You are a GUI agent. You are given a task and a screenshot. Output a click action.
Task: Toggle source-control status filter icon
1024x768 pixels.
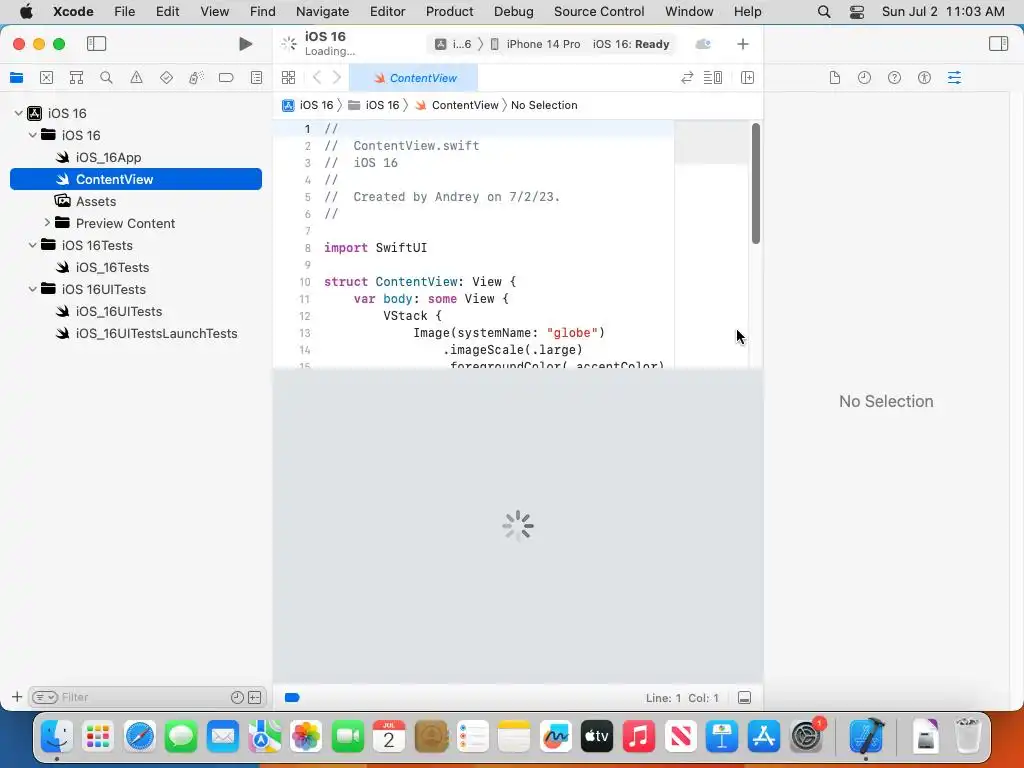point(255,697)
